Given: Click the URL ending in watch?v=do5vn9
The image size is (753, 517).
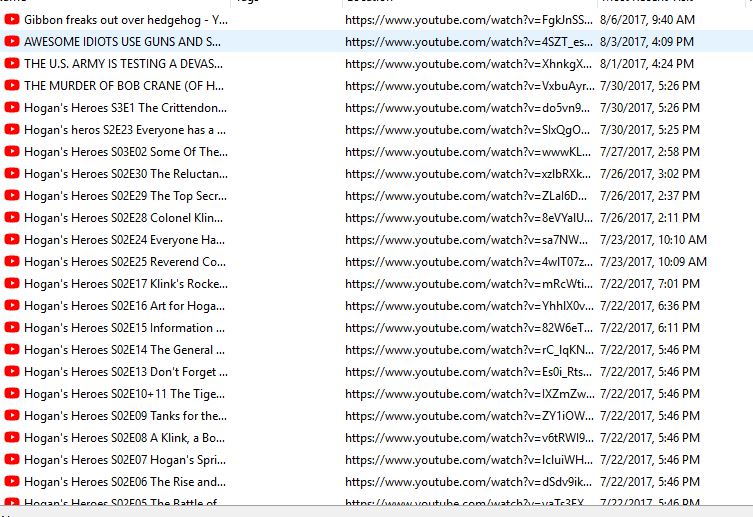Looking at the screenshot, I should (x=468, y=108).
